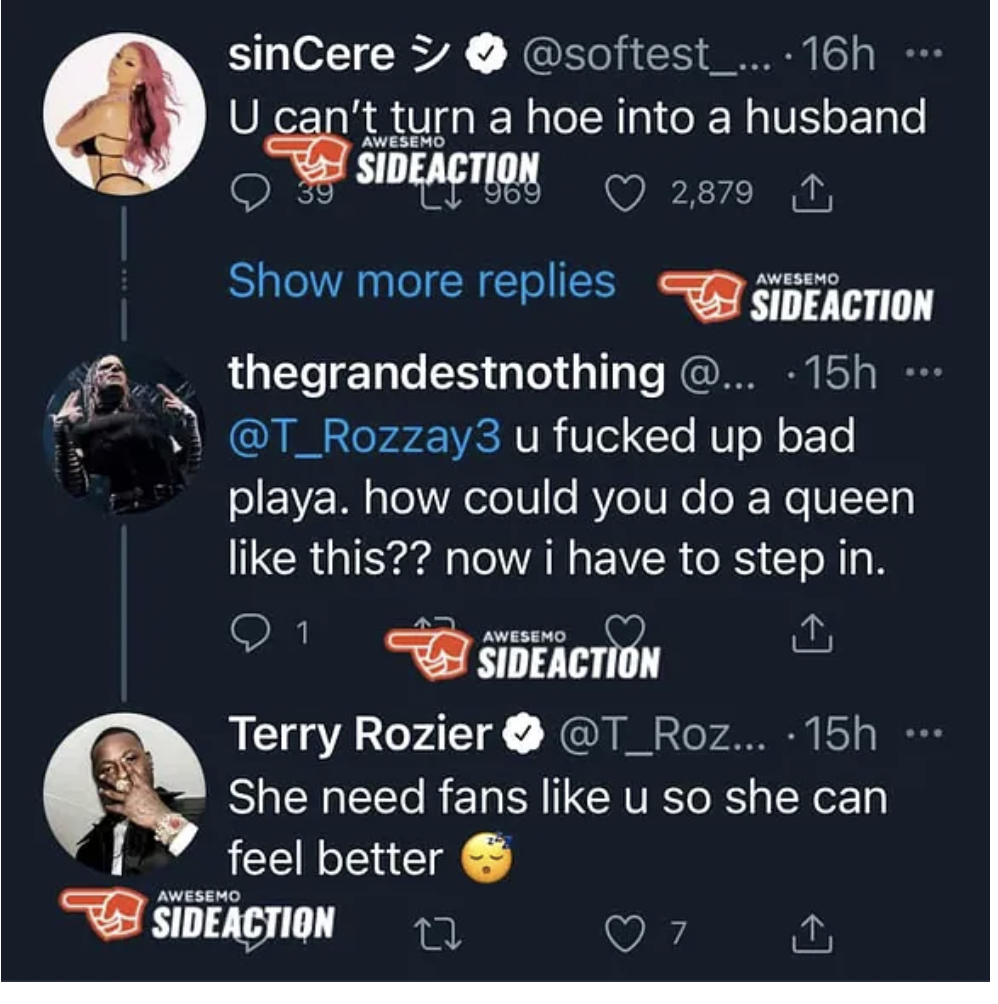998x1004 pixels.
Task: Click the thegrandestnothing username
Action: click(x=446, y=373)
